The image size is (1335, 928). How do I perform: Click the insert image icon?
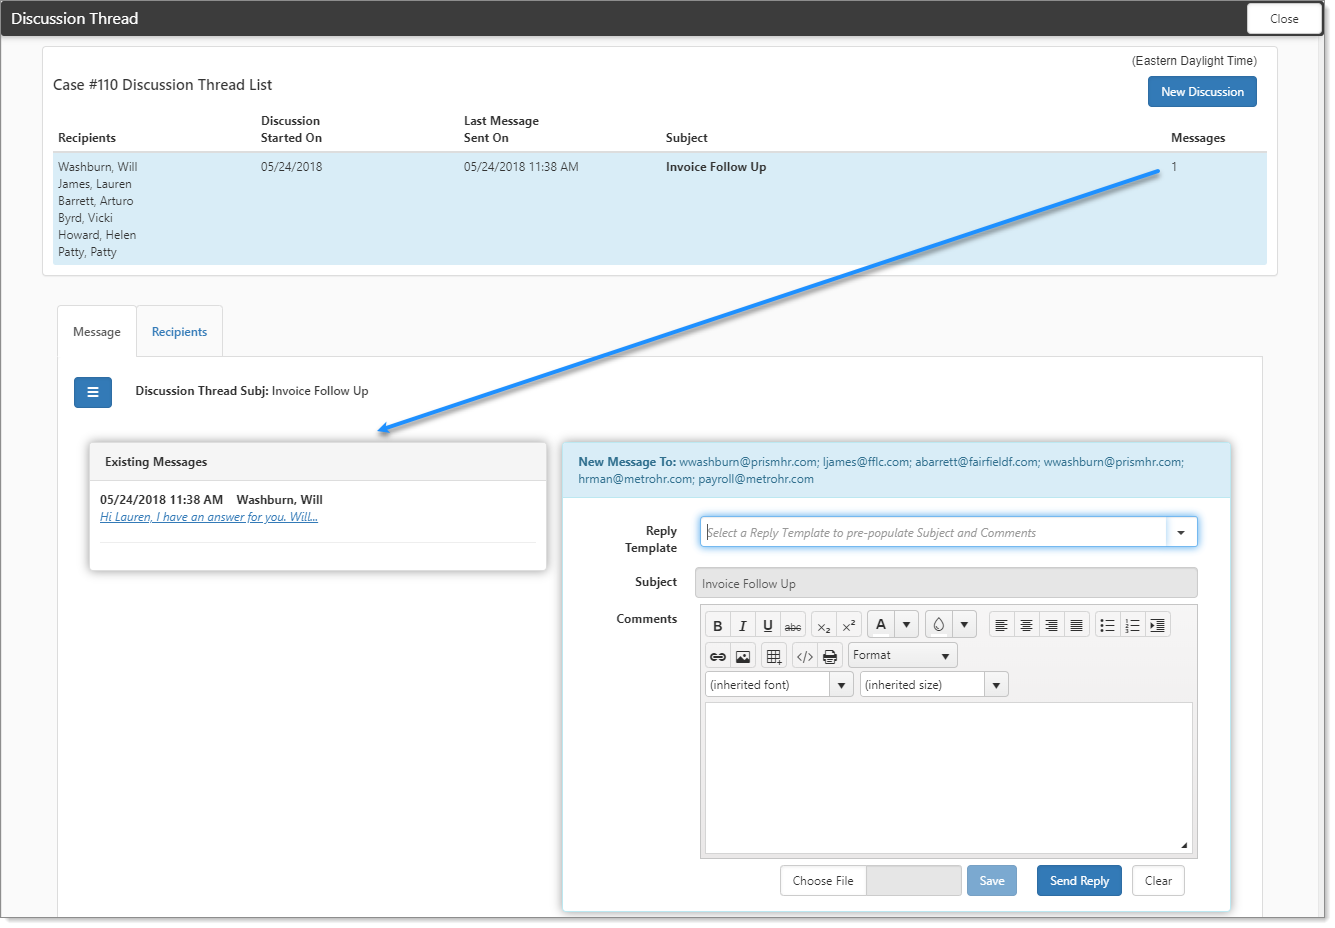coord(742,657)
